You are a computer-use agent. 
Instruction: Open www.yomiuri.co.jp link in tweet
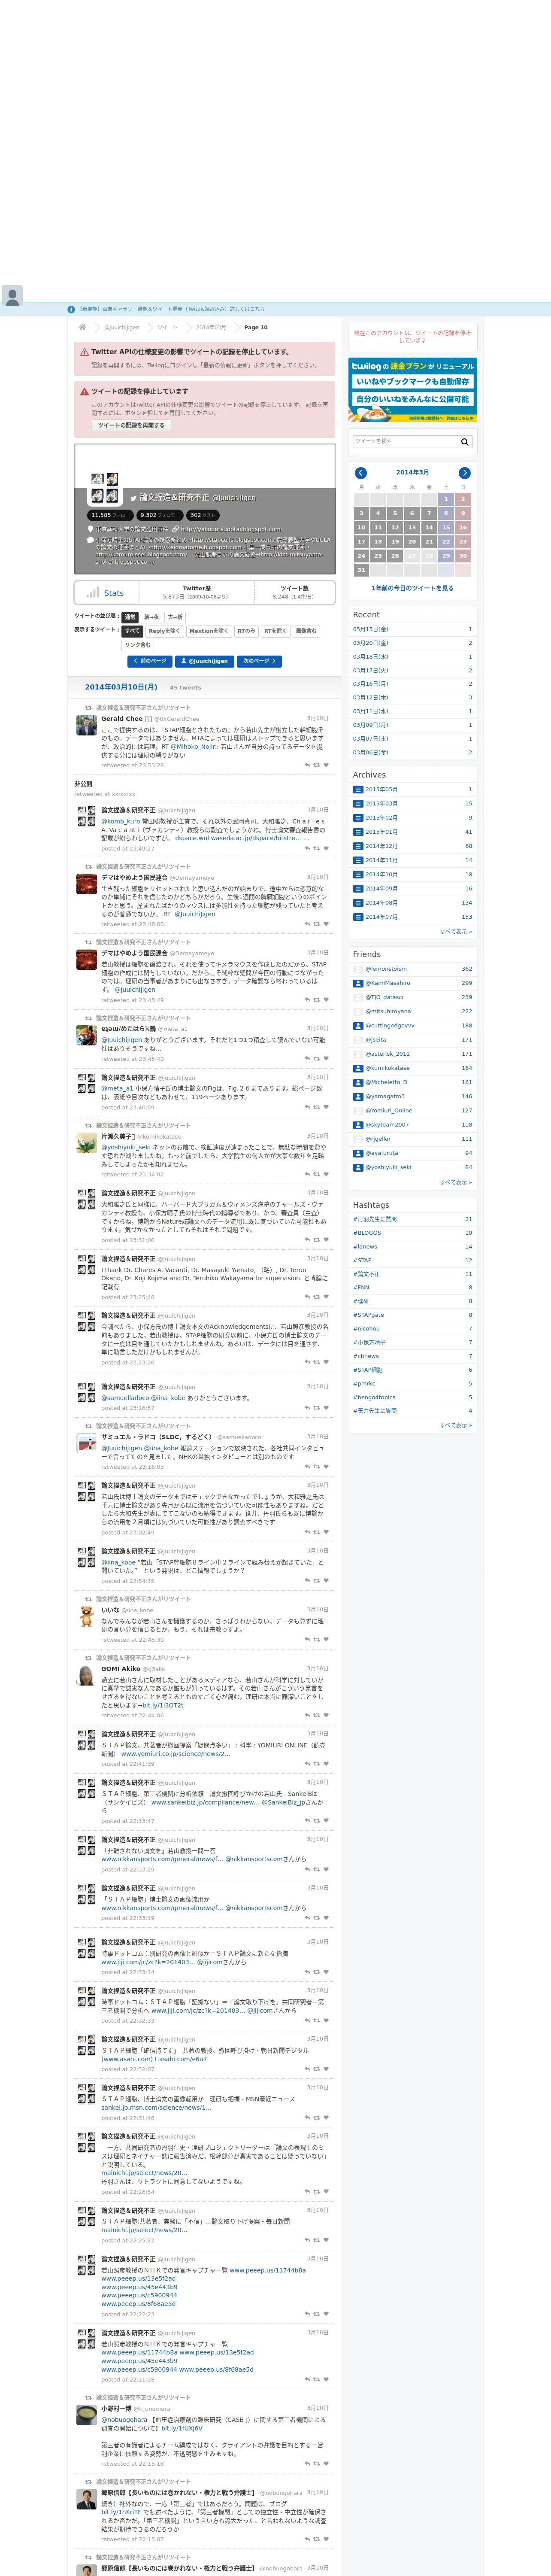(x=176, y=1753)
